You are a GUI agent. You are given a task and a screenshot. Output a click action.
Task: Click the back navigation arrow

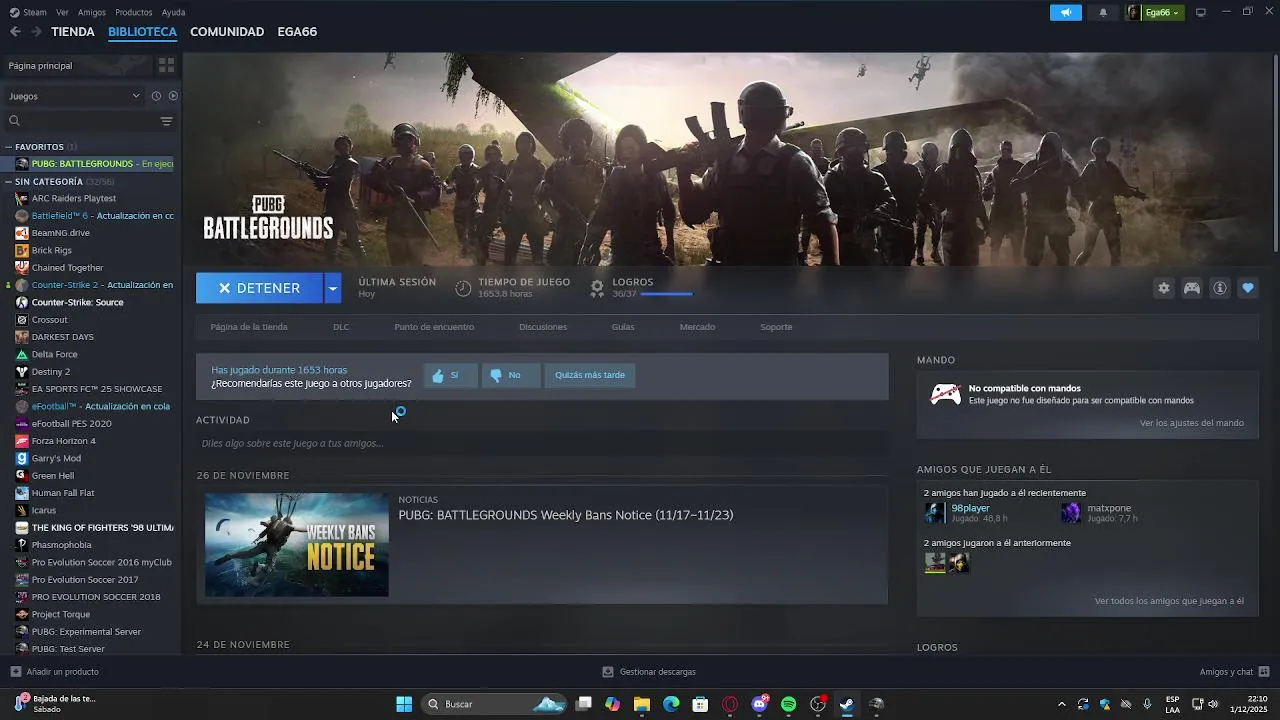[15, 32]
